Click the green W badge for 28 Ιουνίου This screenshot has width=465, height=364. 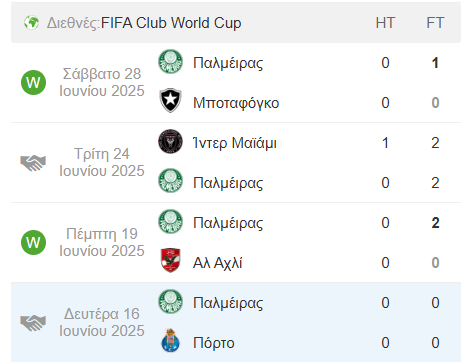coord(33,82)
